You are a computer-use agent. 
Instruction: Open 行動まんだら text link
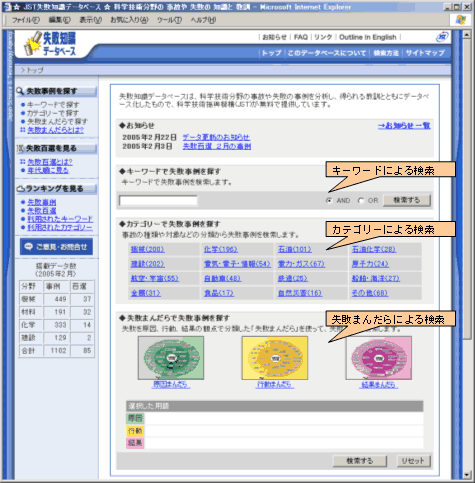point(275,384)
